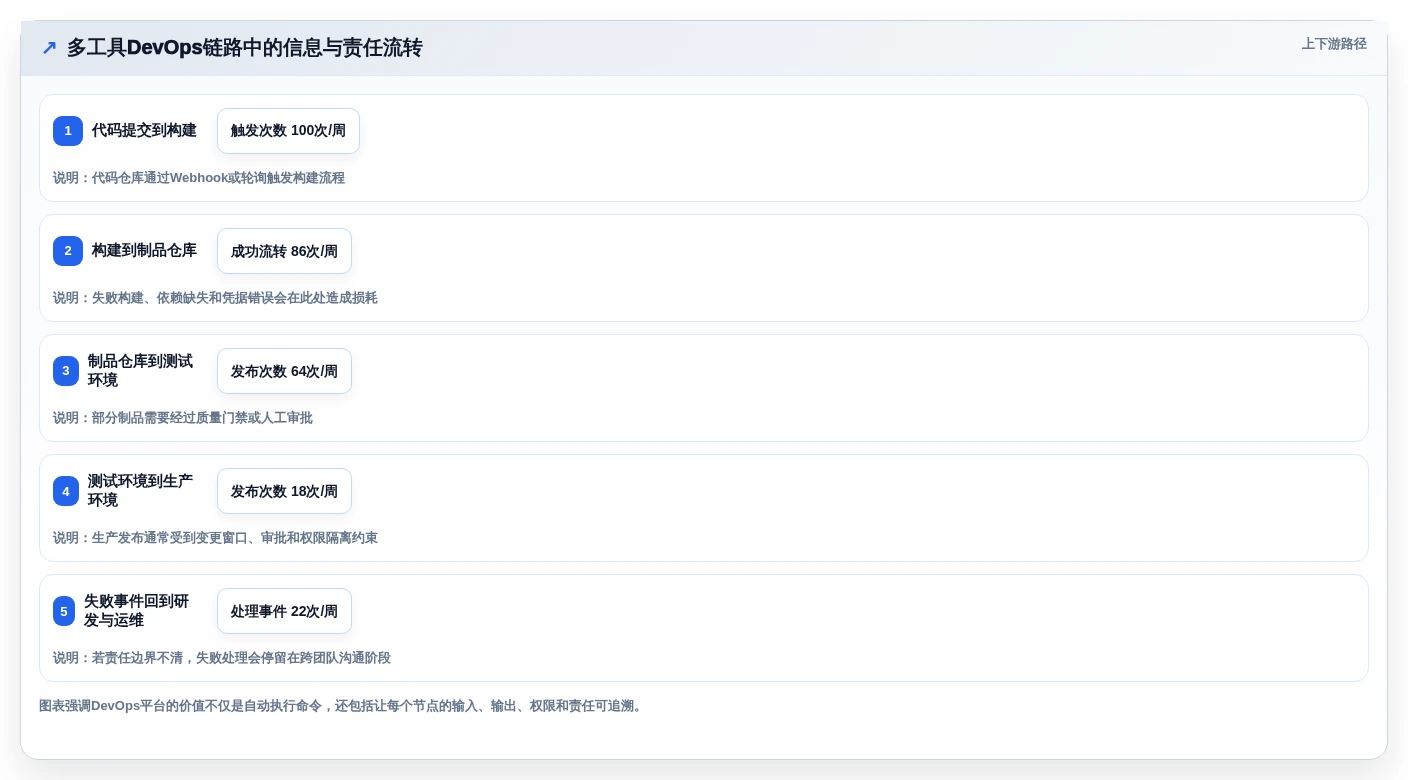Screen dimensions: 1408x780
Task: Select step badge 5 for 失败事件回到研发与运维
Action: coord(64,611)
